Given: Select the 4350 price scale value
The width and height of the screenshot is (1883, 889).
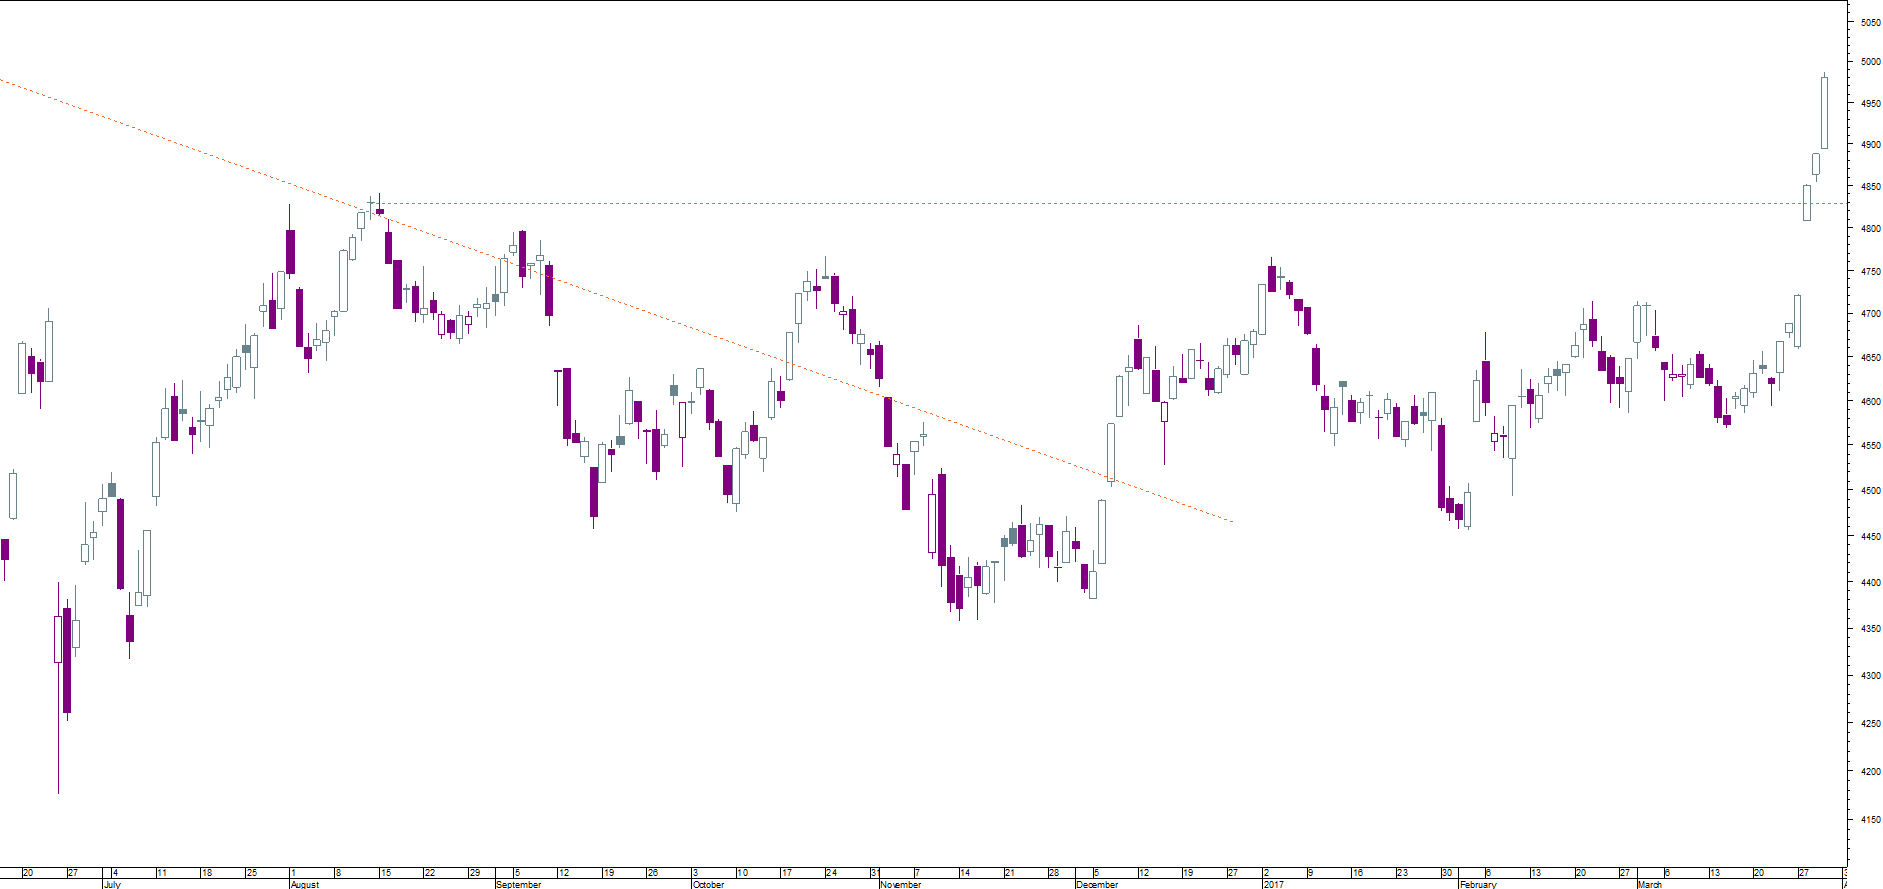Looking at the screenshot, I should (x=1870, y=629).
